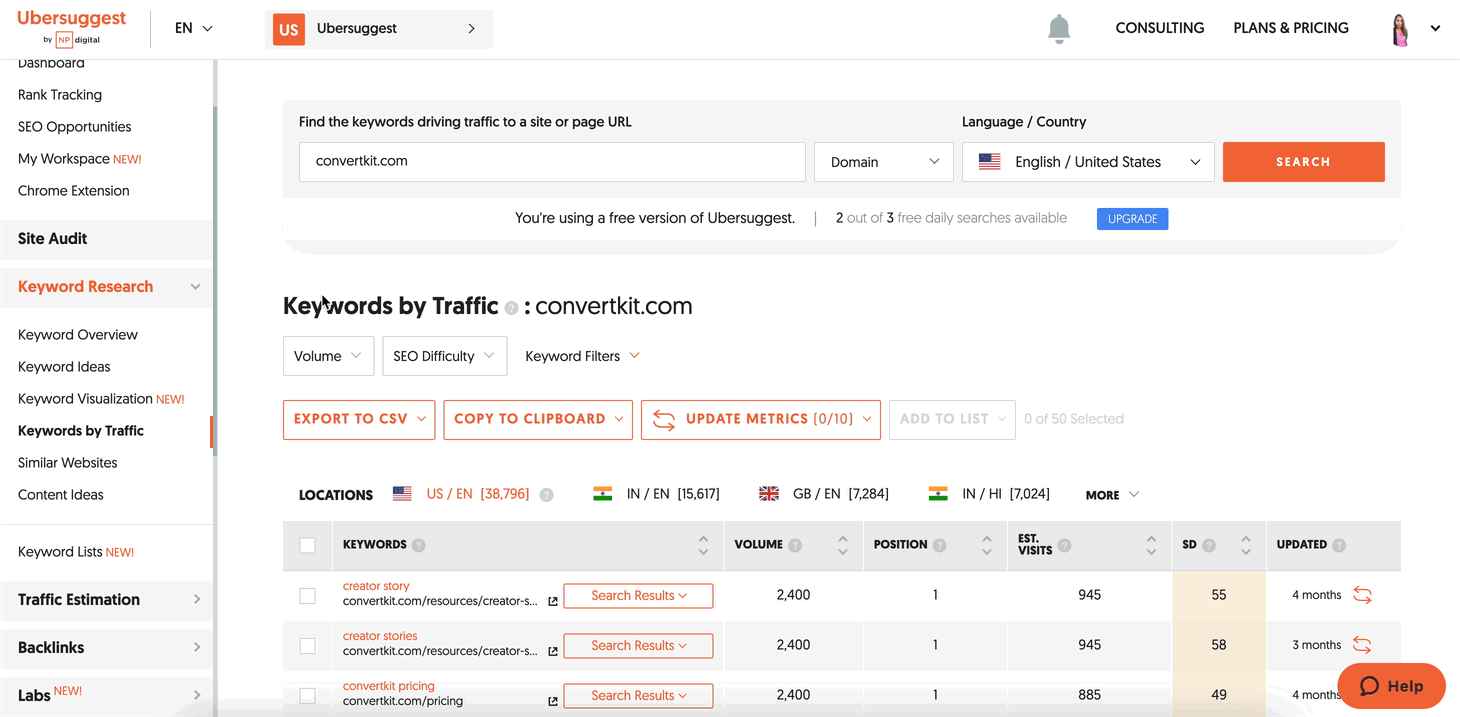
Task: Go to Keyword Ideas
Action: click(64, 367)
